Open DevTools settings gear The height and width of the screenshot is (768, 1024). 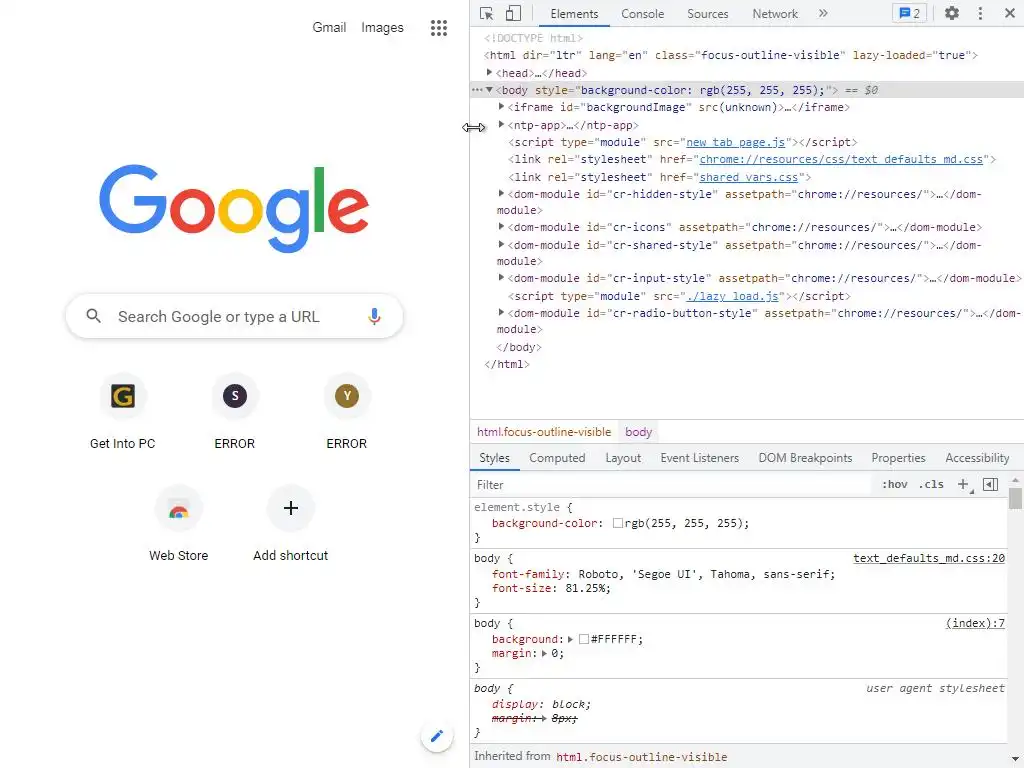tap(952, 13)
